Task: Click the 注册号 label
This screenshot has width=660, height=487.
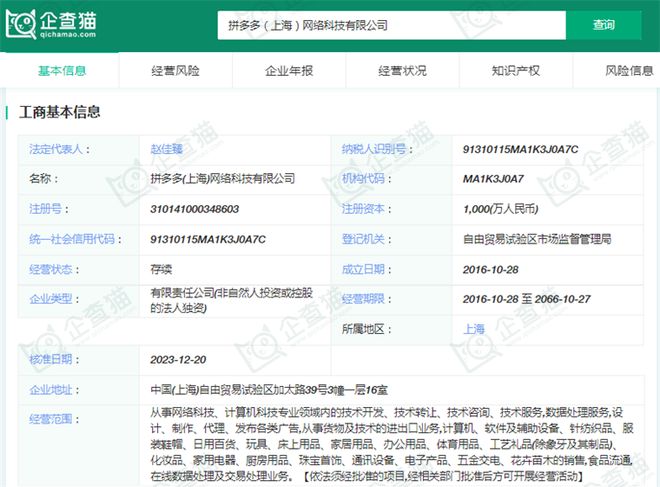Action: [x=45, y=209]
